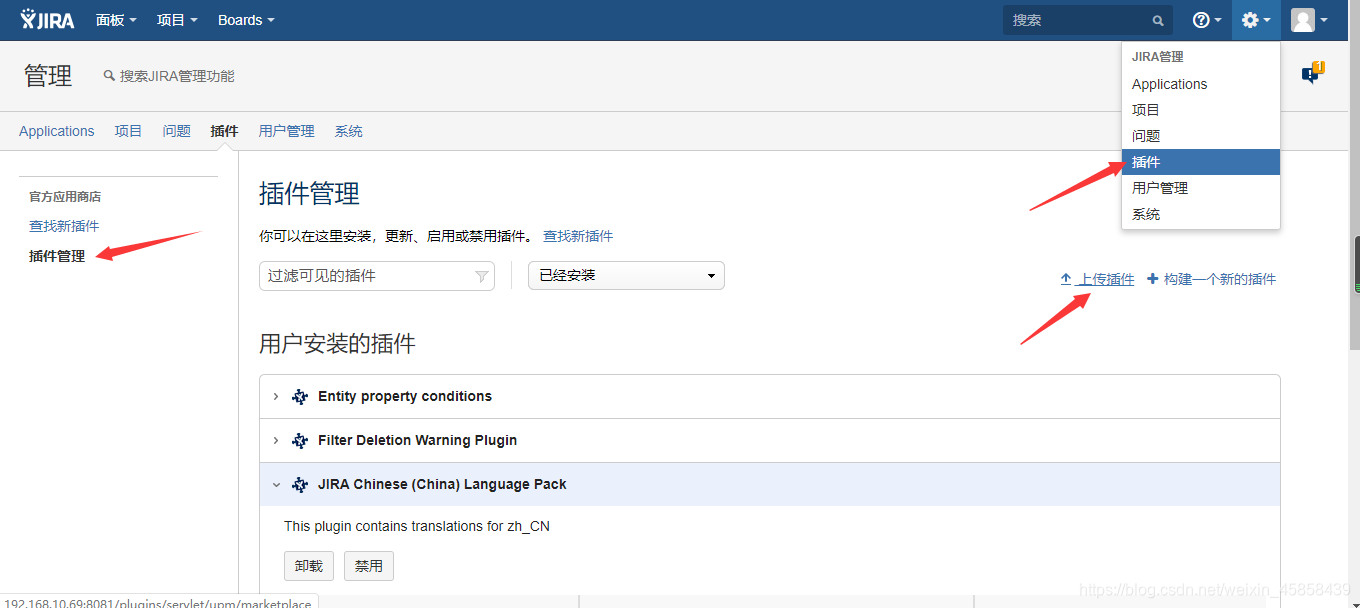Expand the Entity property conditions row
1360x608 pixels.
(x=276, y=397)
